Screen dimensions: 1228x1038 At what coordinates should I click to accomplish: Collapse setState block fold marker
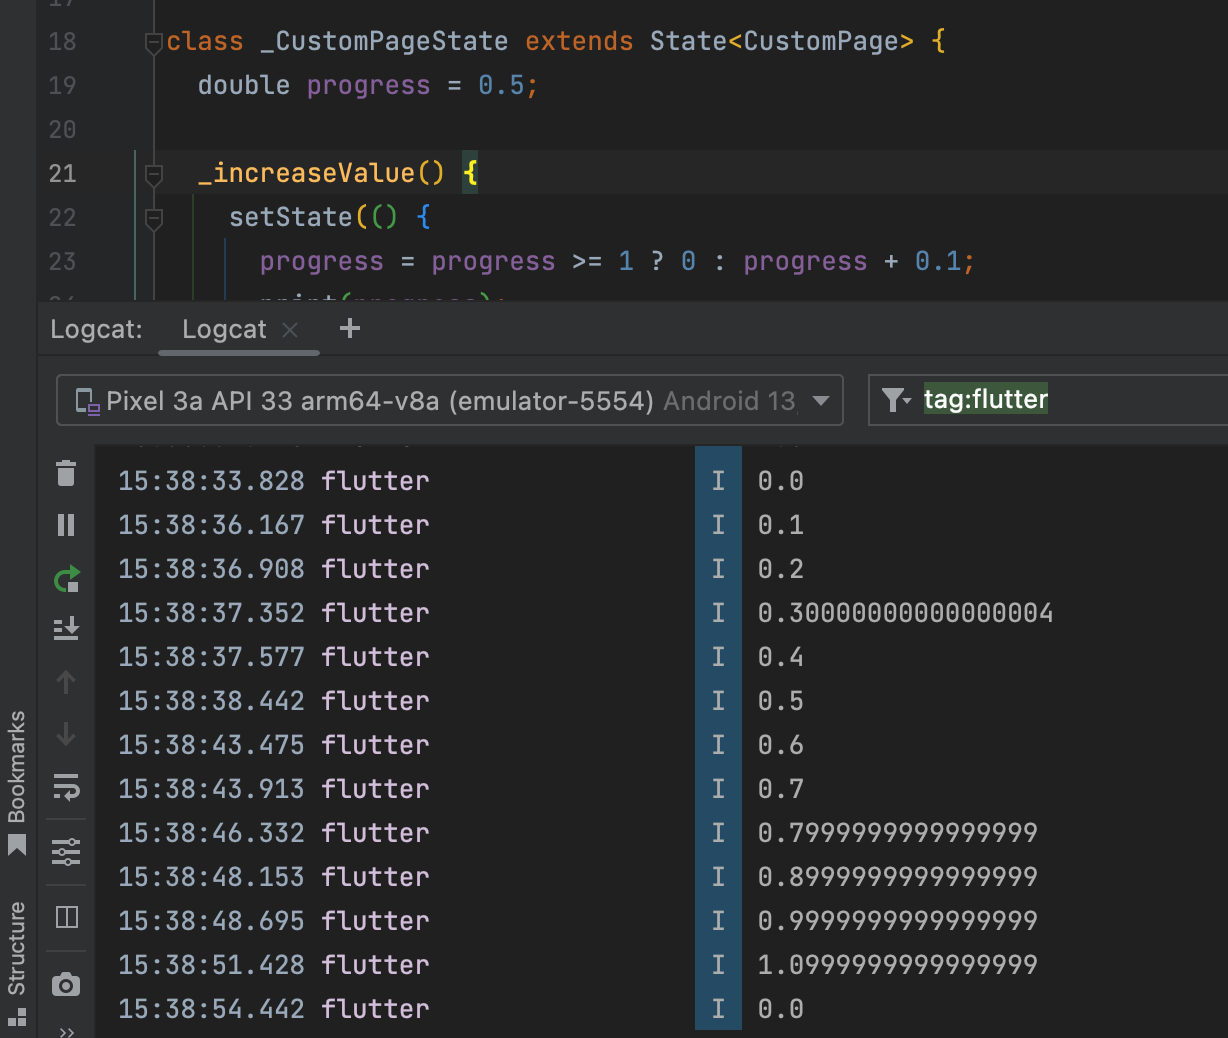pos(154,219)
